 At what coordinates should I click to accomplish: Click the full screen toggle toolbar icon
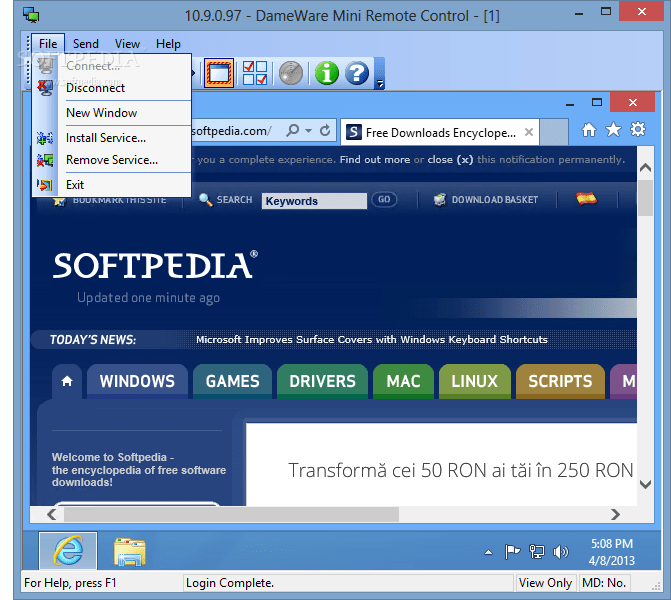pos(219,73)
